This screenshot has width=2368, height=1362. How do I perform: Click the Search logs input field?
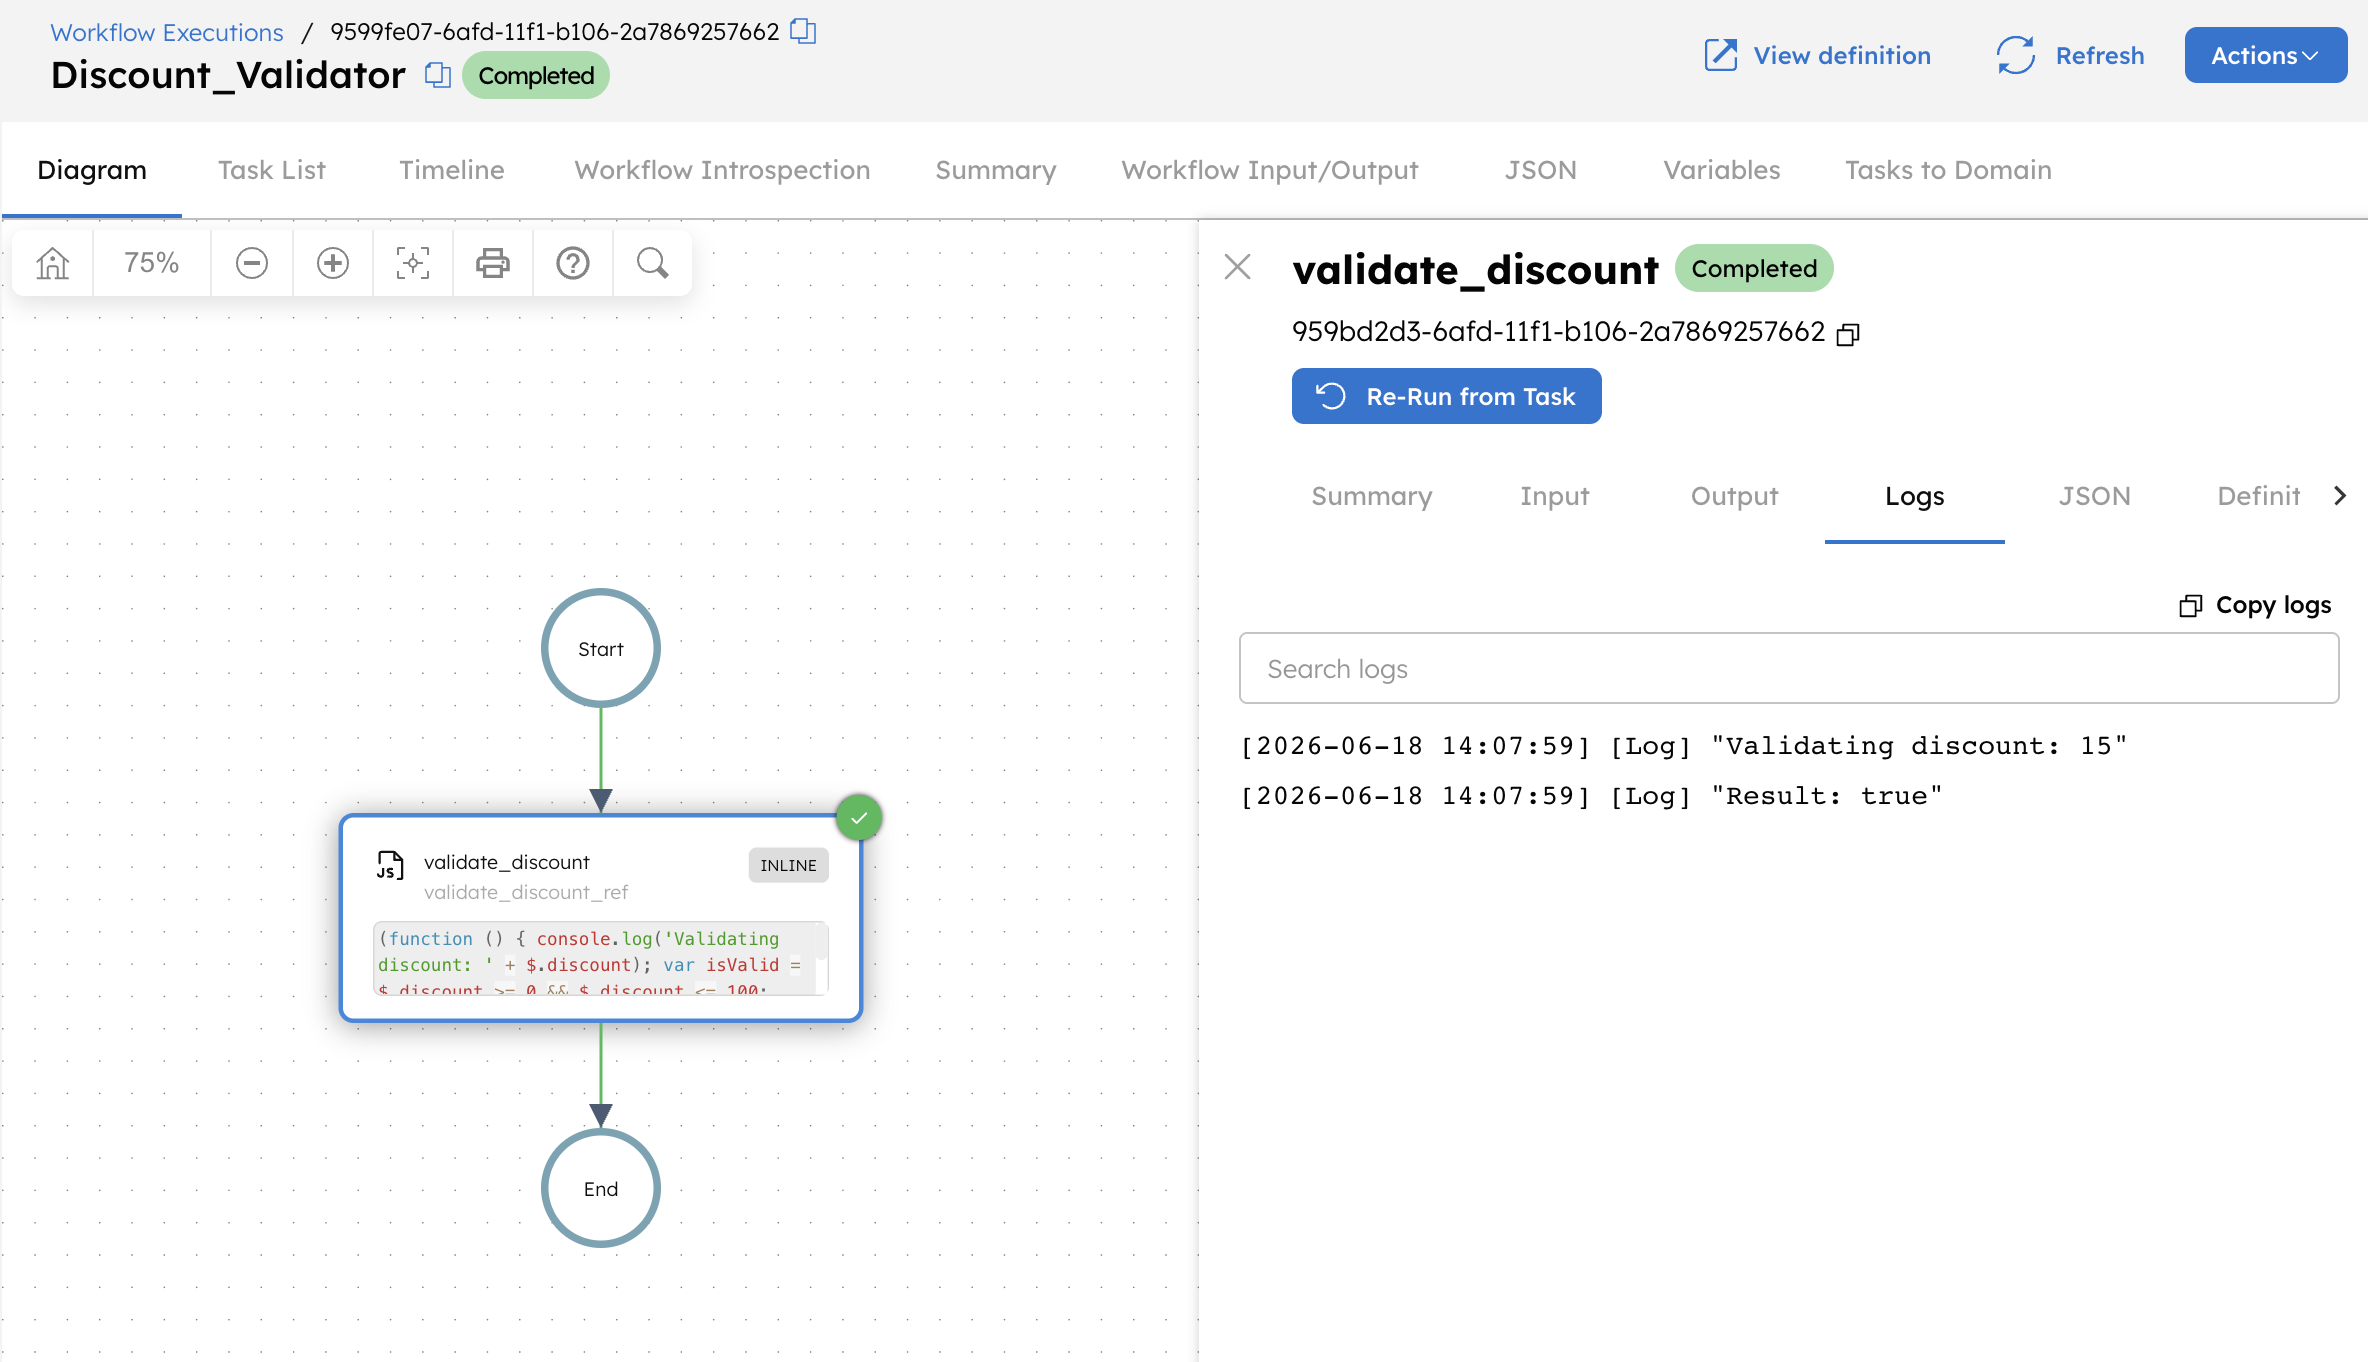1789,668
